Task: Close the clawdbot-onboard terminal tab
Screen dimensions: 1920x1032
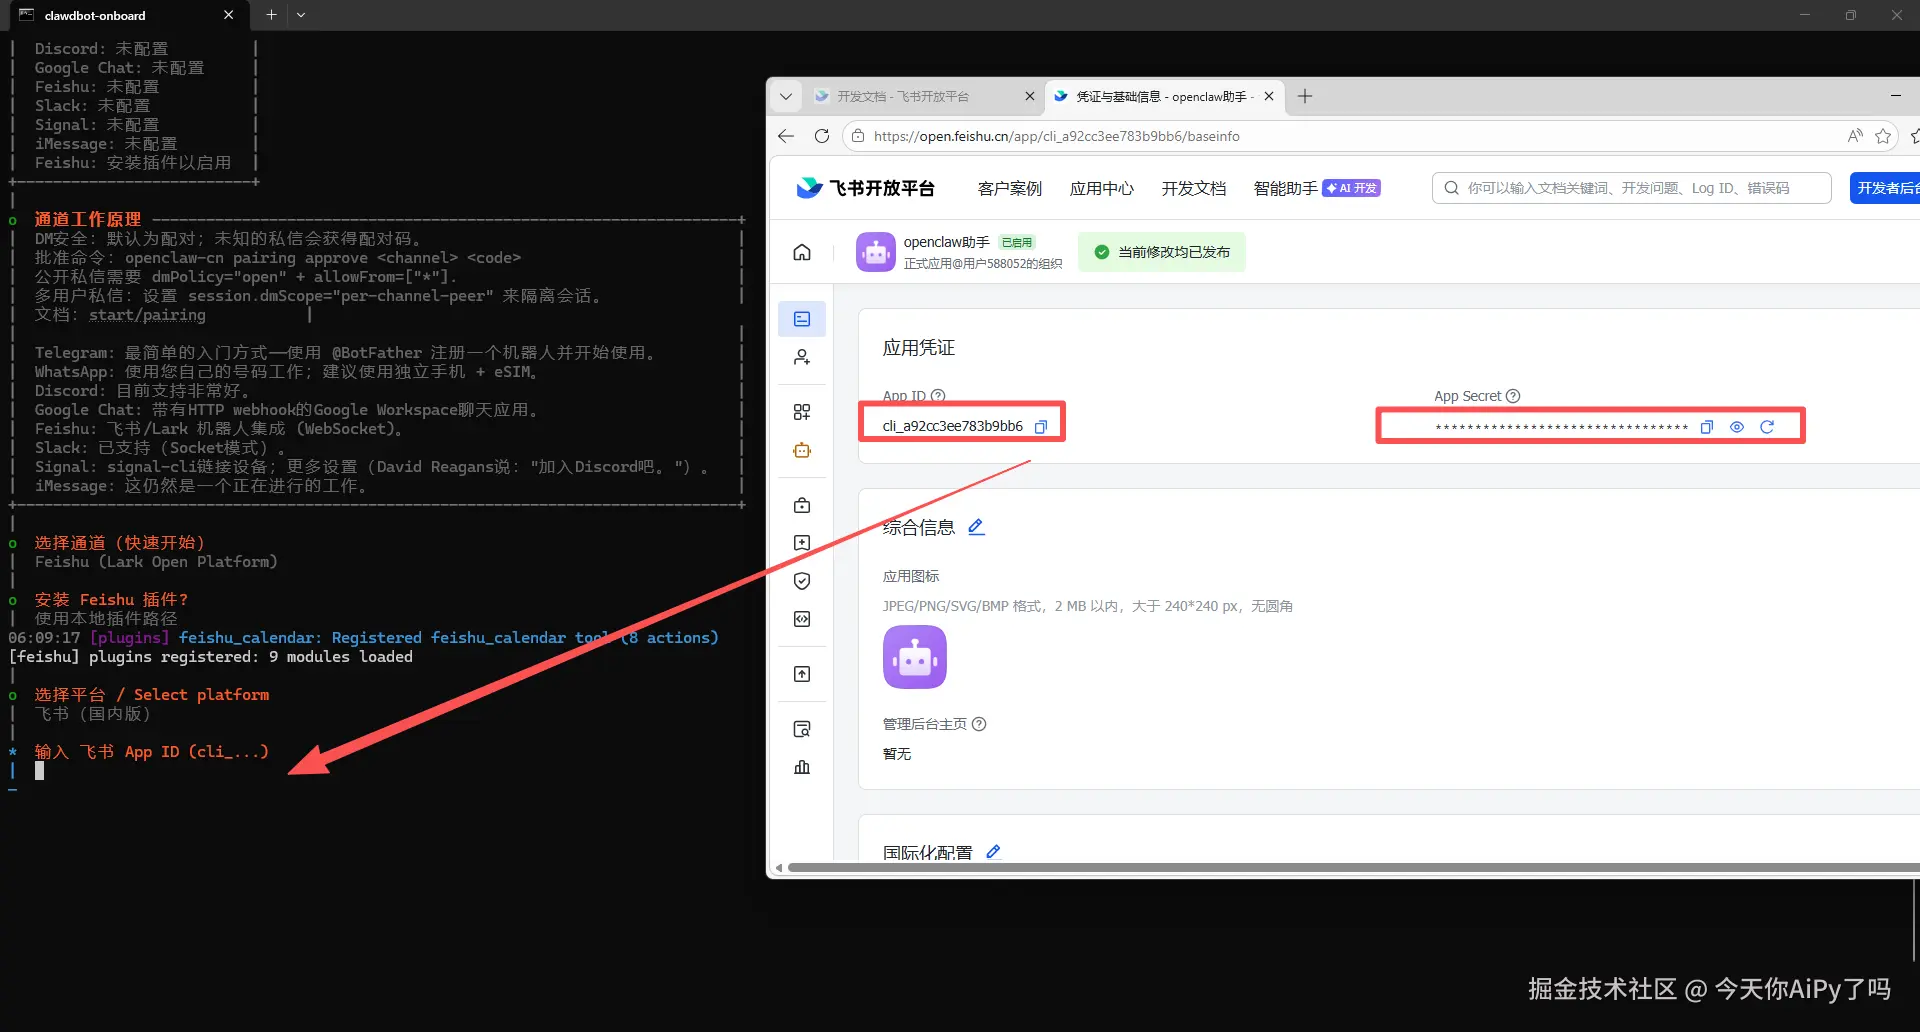Action: (228, 15)
